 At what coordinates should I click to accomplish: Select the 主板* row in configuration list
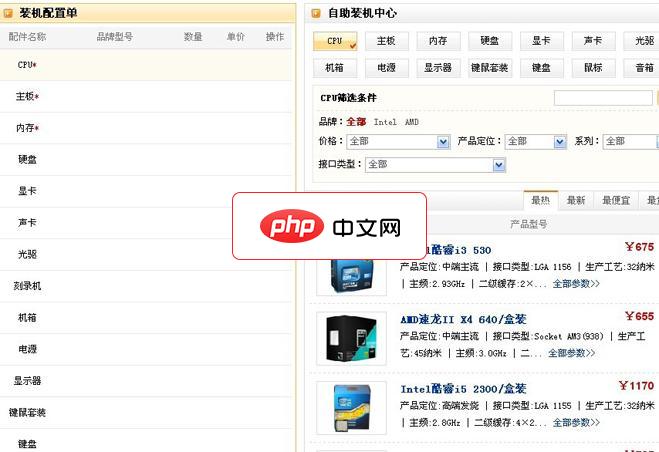tap(146, 97)
